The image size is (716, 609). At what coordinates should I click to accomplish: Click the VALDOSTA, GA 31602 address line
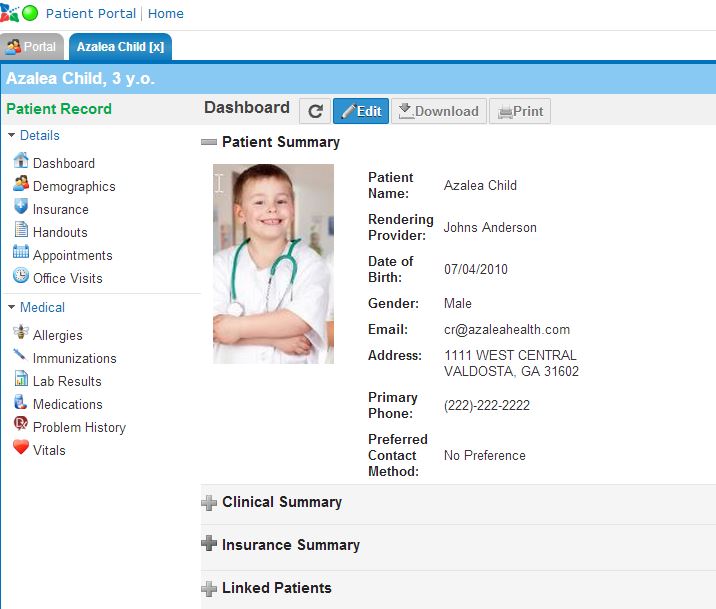(511, 371)
